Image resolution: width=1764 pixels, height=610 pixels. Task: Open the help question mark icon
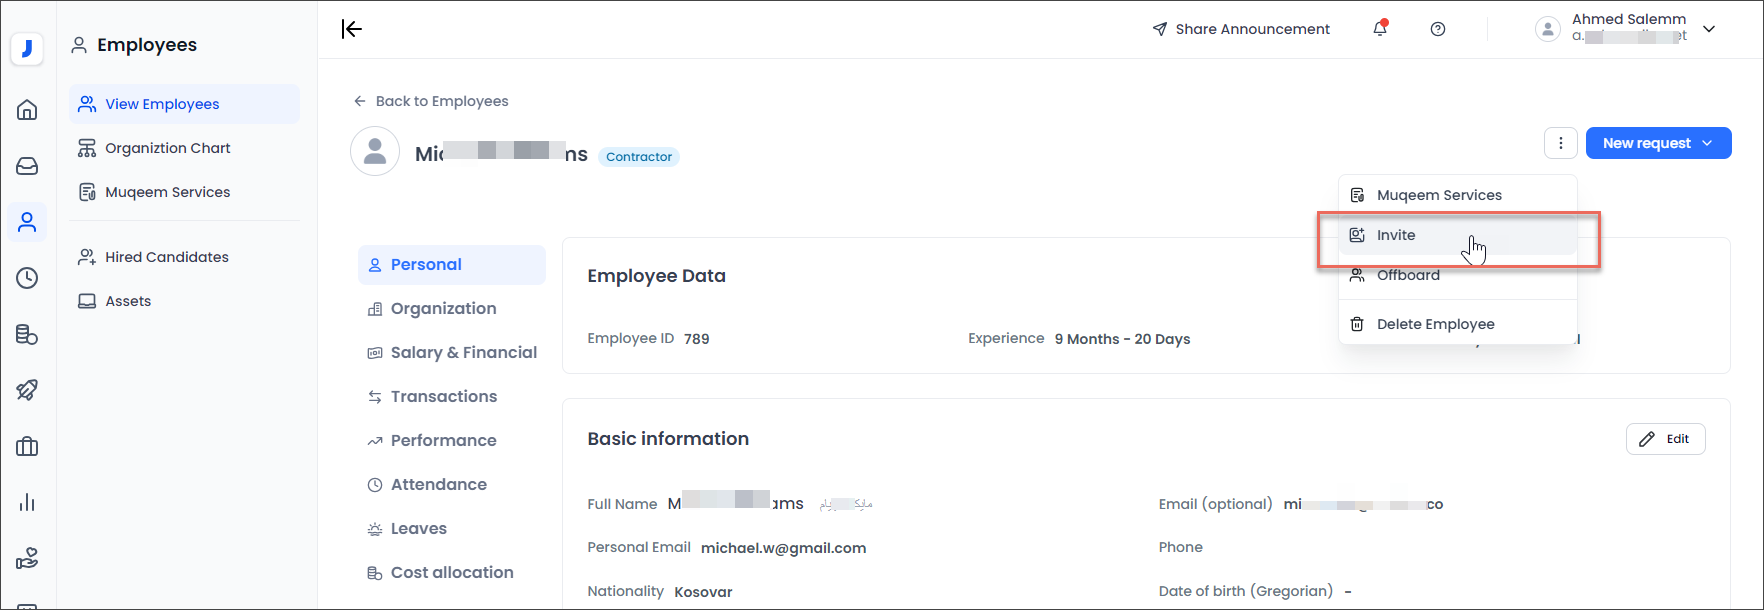[1438, 29]
